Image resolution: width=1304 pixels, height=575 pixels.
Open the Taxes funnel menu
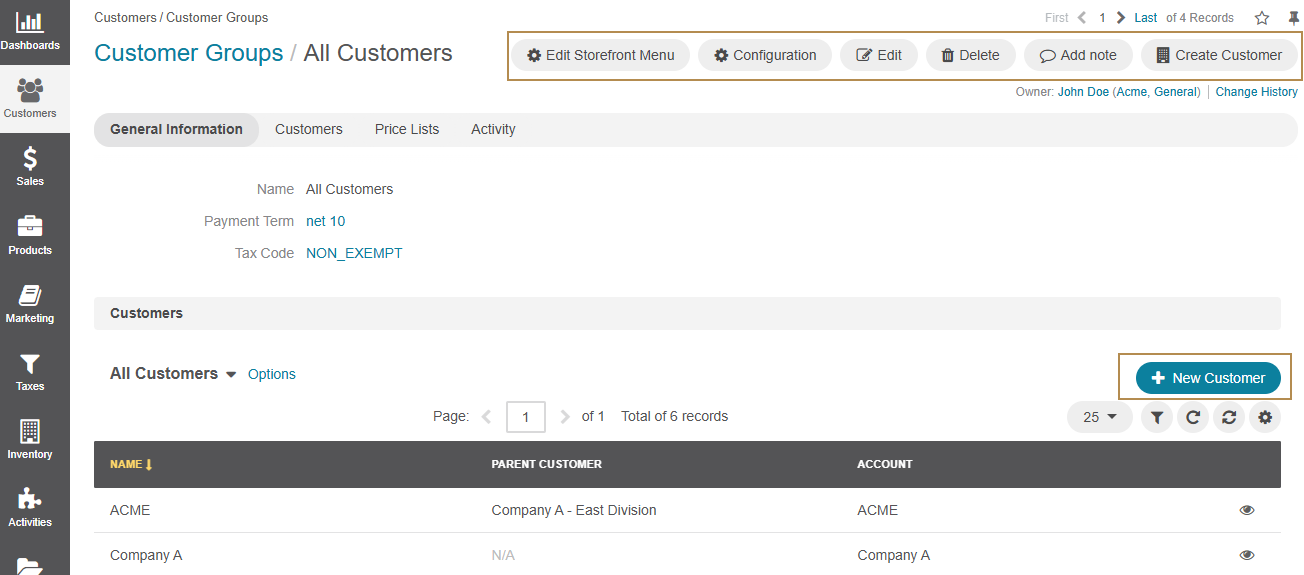30,371
